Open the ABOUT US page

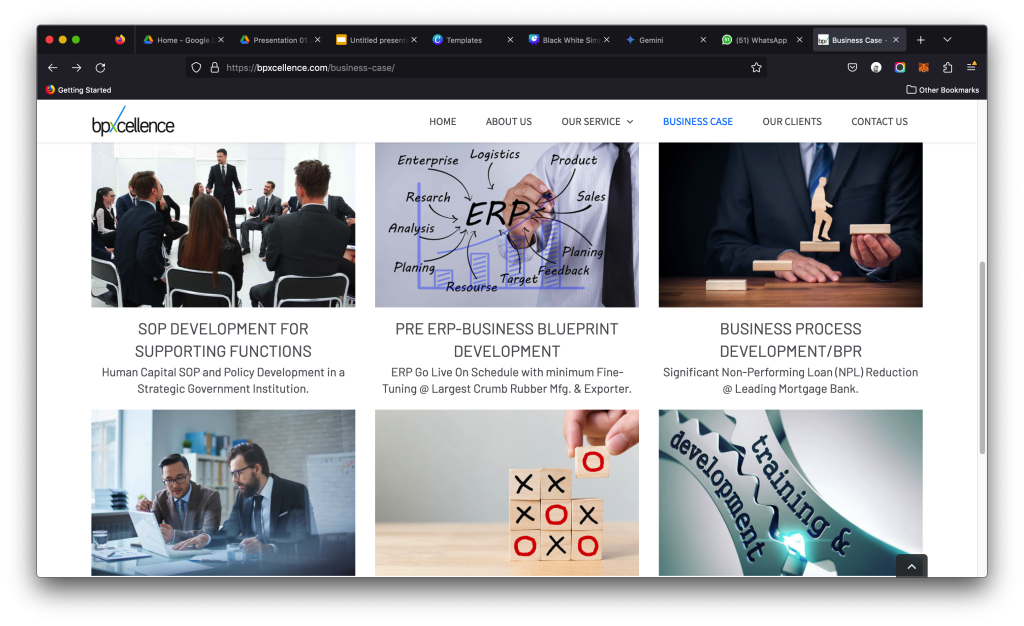[509, 121]
